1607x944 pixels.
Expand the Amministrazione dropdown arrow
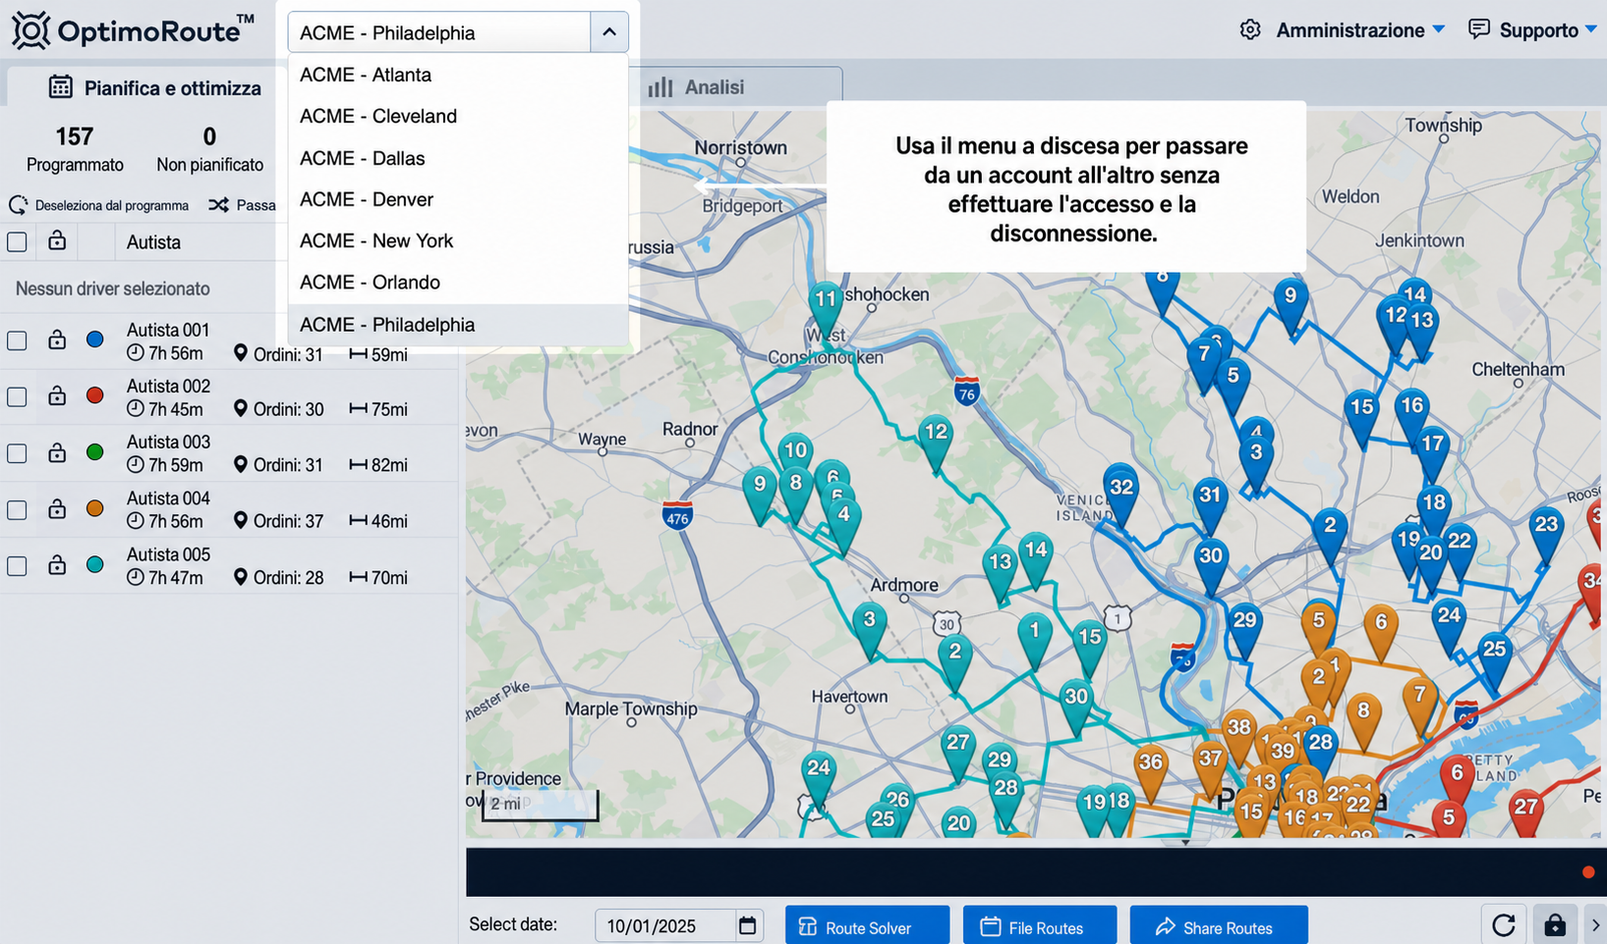tap(1439, 30)
